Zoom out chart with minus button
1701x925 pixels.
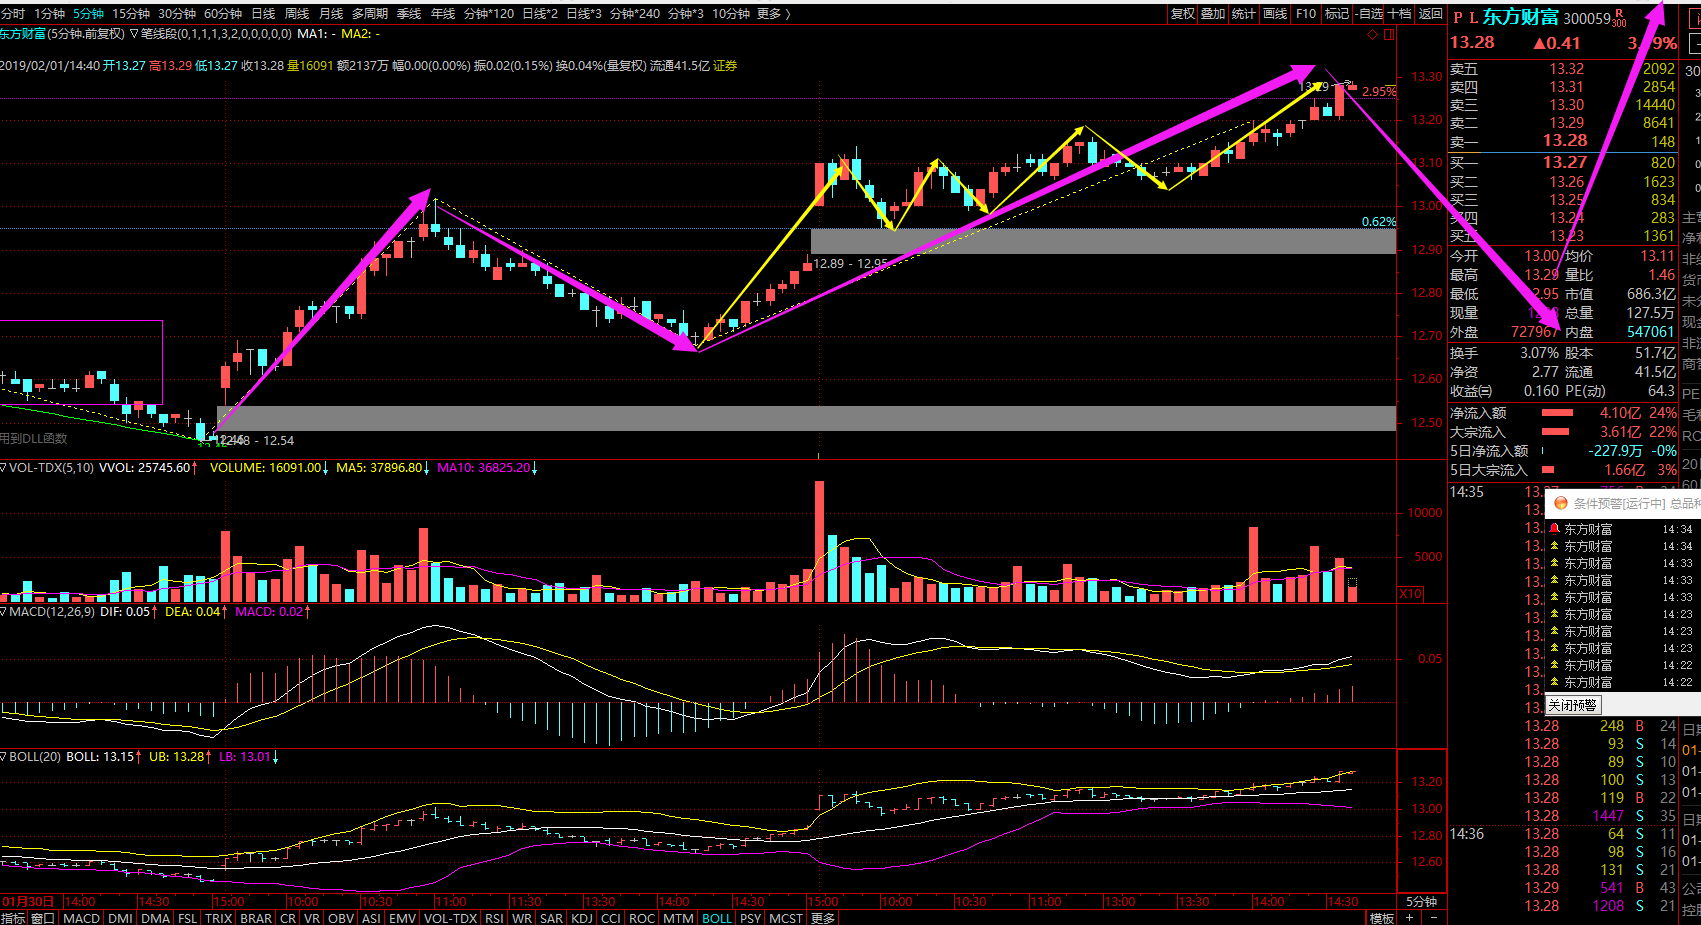1434,917
